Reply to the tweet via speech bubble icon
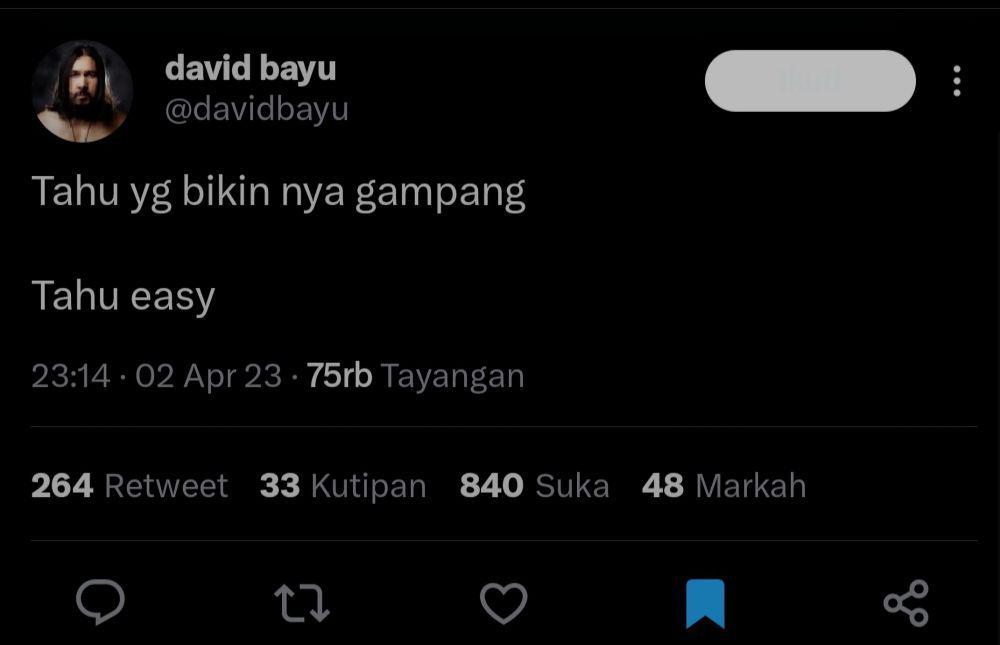Image resolution: width=1000 pixels, height=645 pixels. [100, 602]
